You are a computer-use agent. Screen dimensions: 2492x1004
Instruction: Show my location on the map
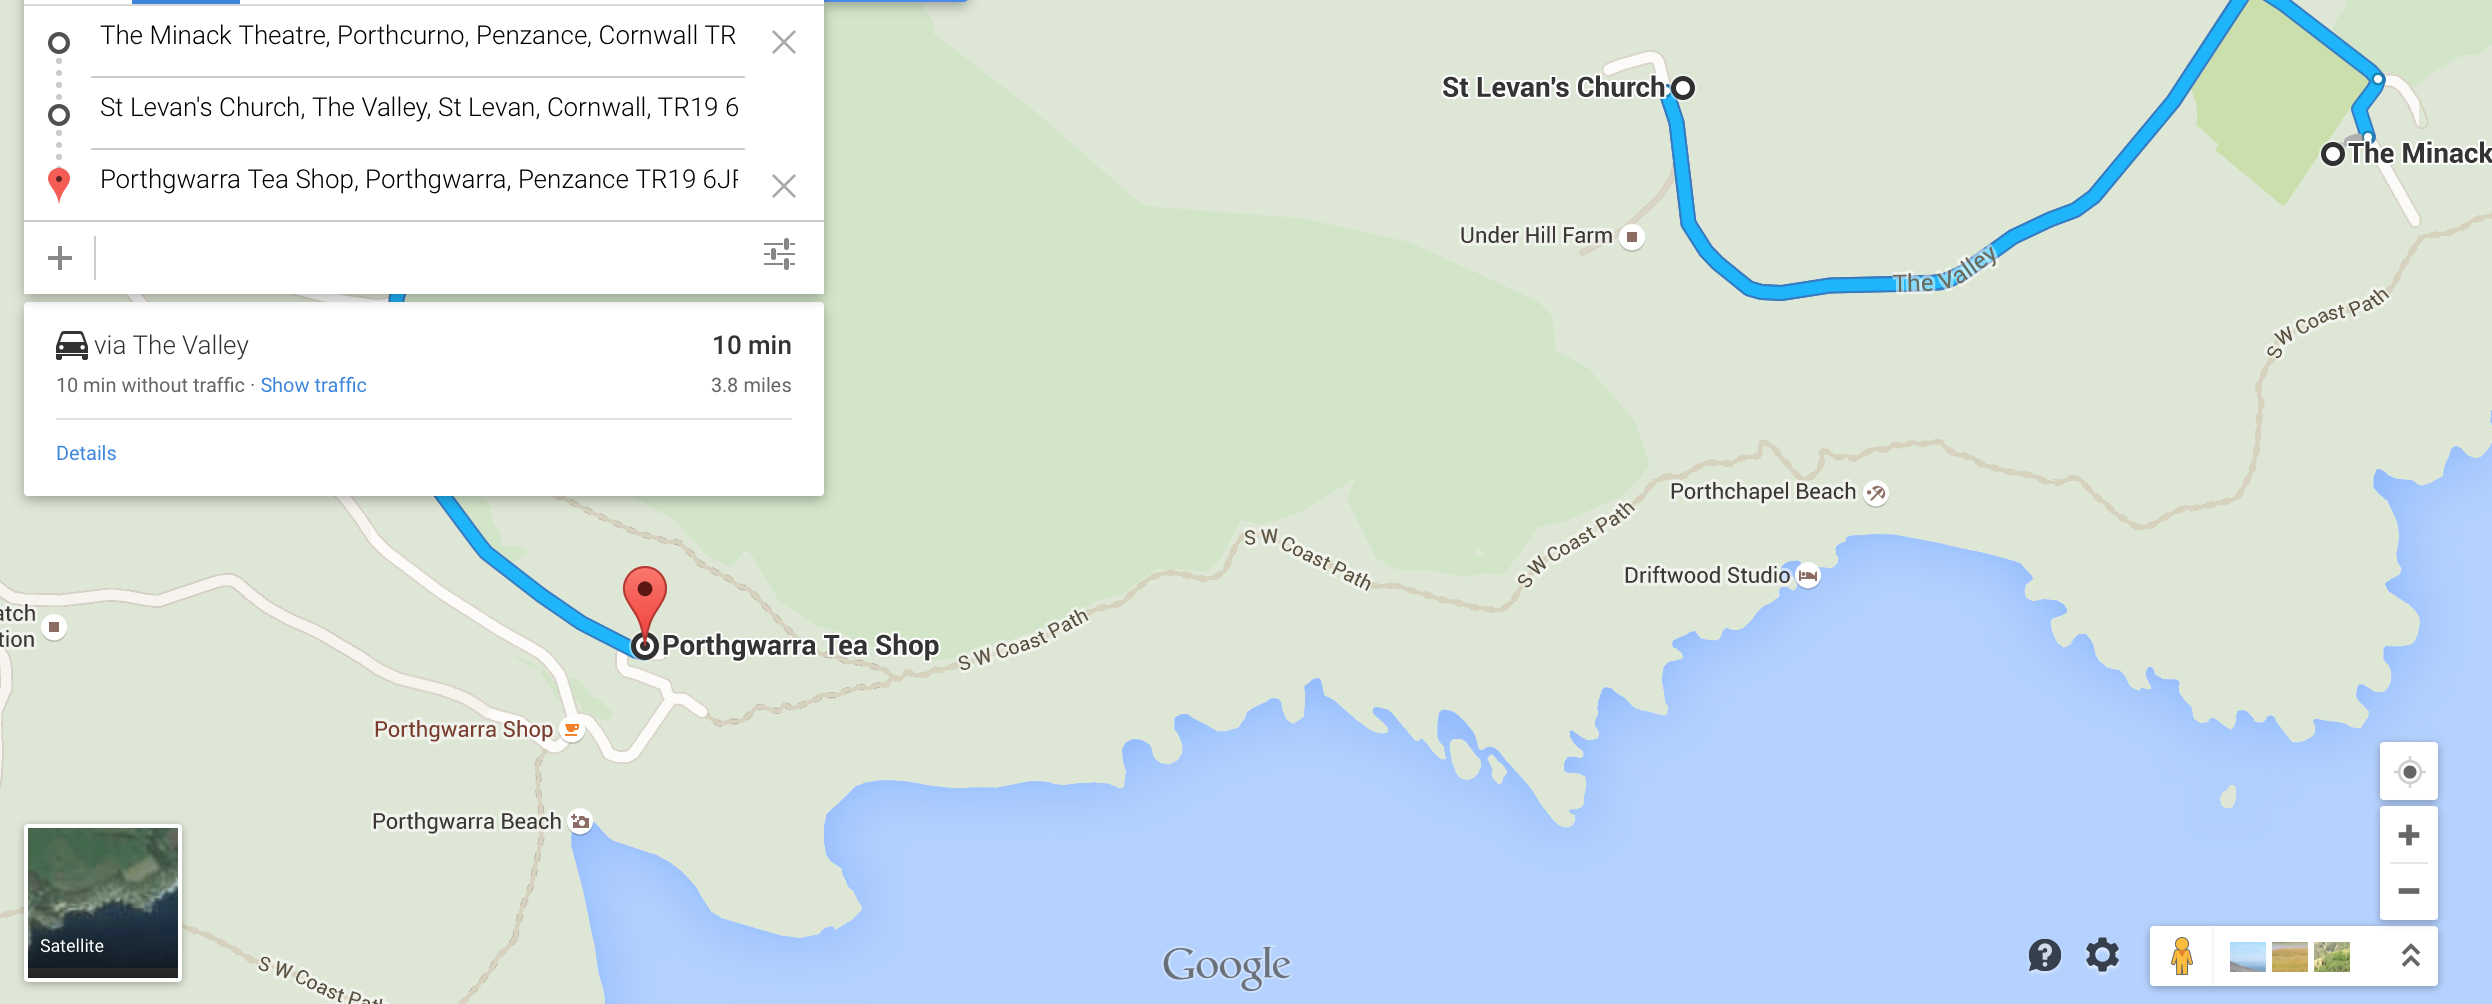pyautogui.click(x=2409, y=772)
